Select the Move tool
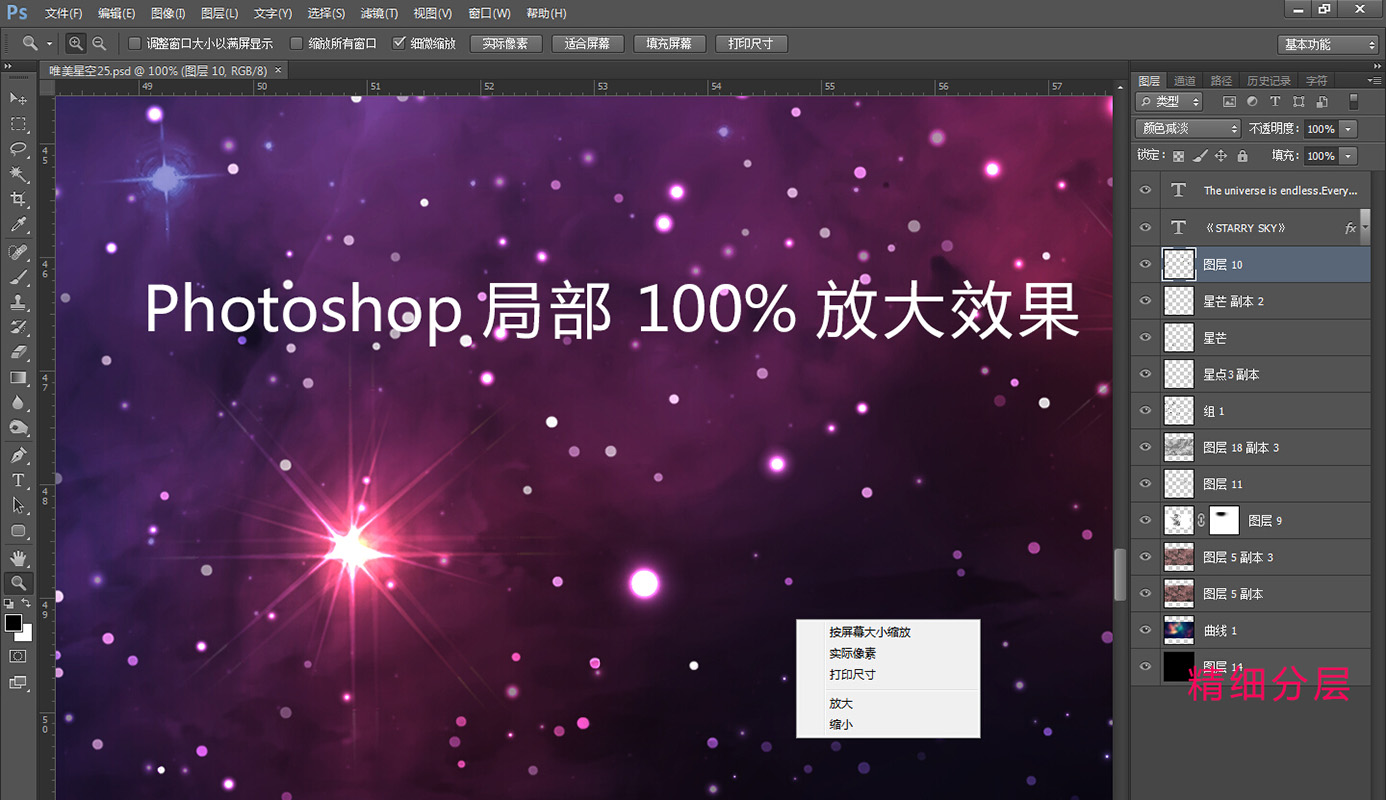Image resolution: width=1386 pixels, height=800 pixels. click(18, 98)
